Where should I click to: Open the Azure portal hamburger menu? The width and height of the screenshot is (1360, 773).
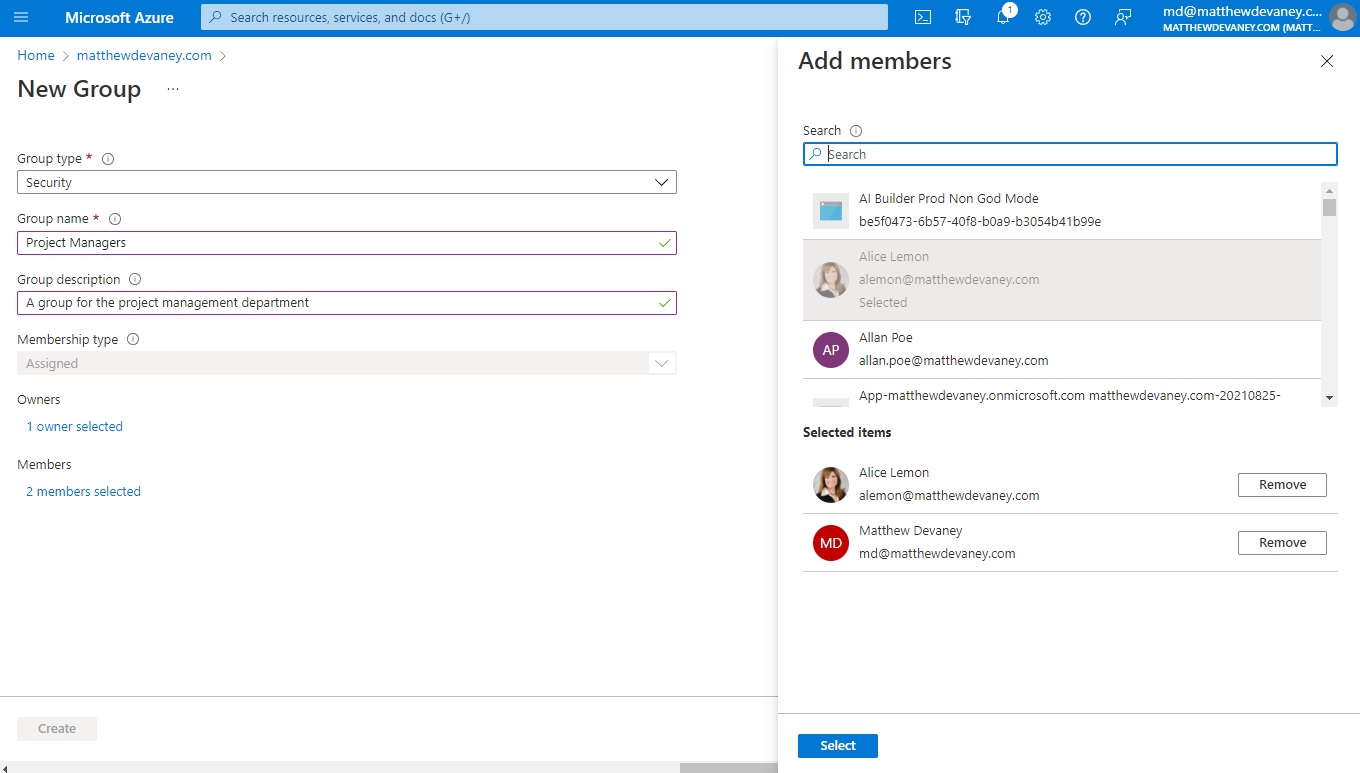coord(21,18)
